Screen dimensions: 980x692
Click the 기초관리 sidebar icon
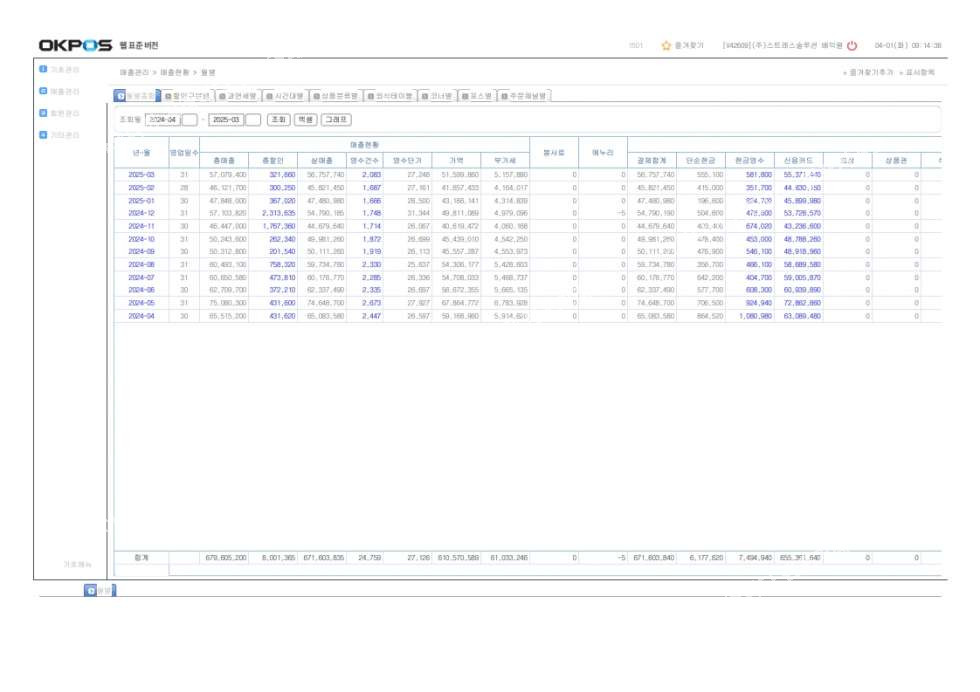pyautogui.click(x=43, y=69)
